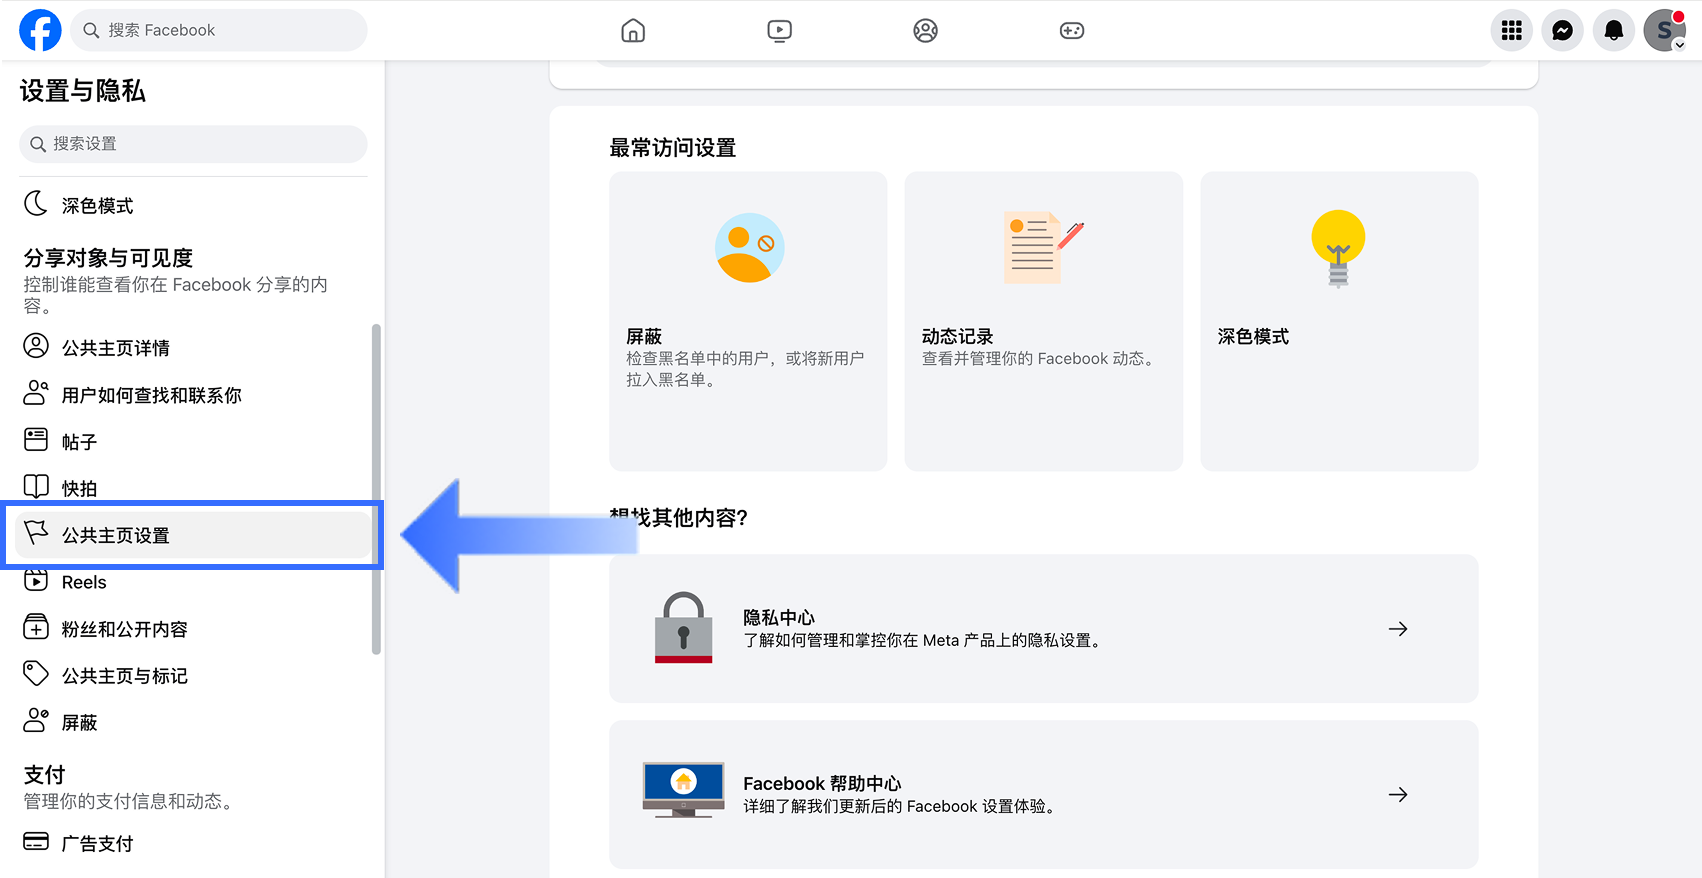
Task: Click the lightbulb illustration on 深色模式 card
Action: [x=1338, y=248]
